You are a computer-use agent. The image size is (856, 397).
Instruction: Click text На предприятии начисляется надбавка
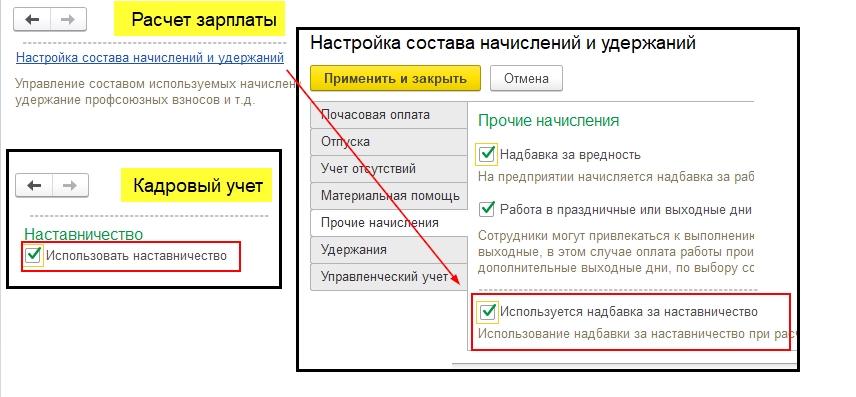point(615,177)
